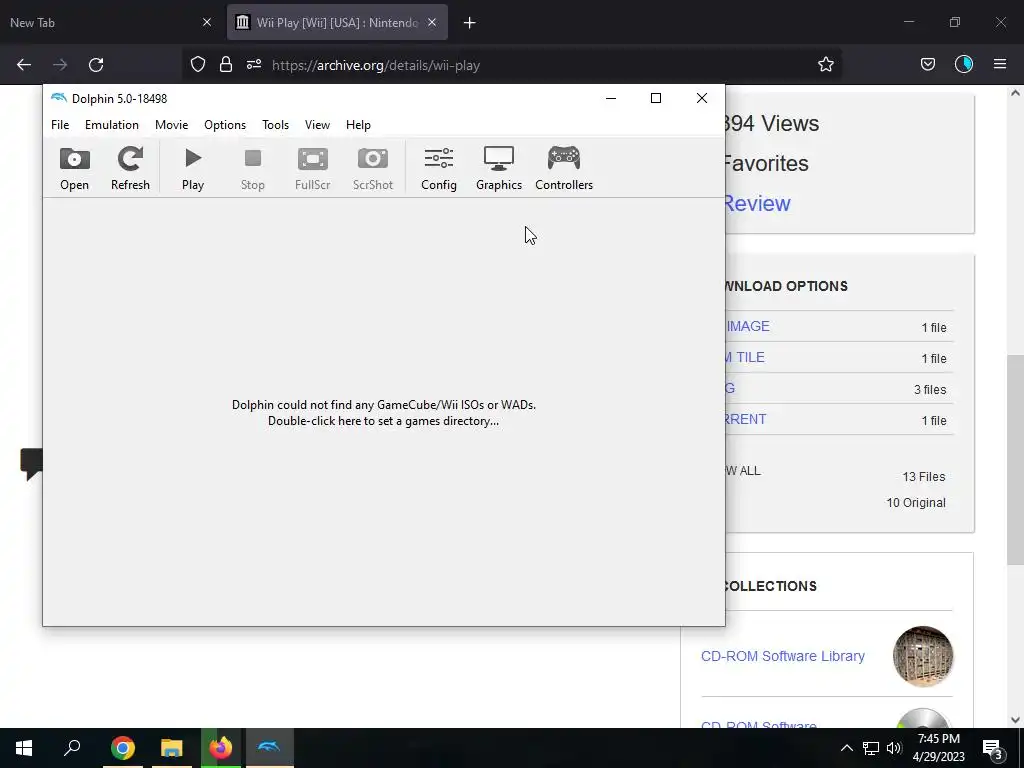1024x768 pixels.
Task: Take a screenshot with the ScrShot icon
Action: tap(373, 168)
